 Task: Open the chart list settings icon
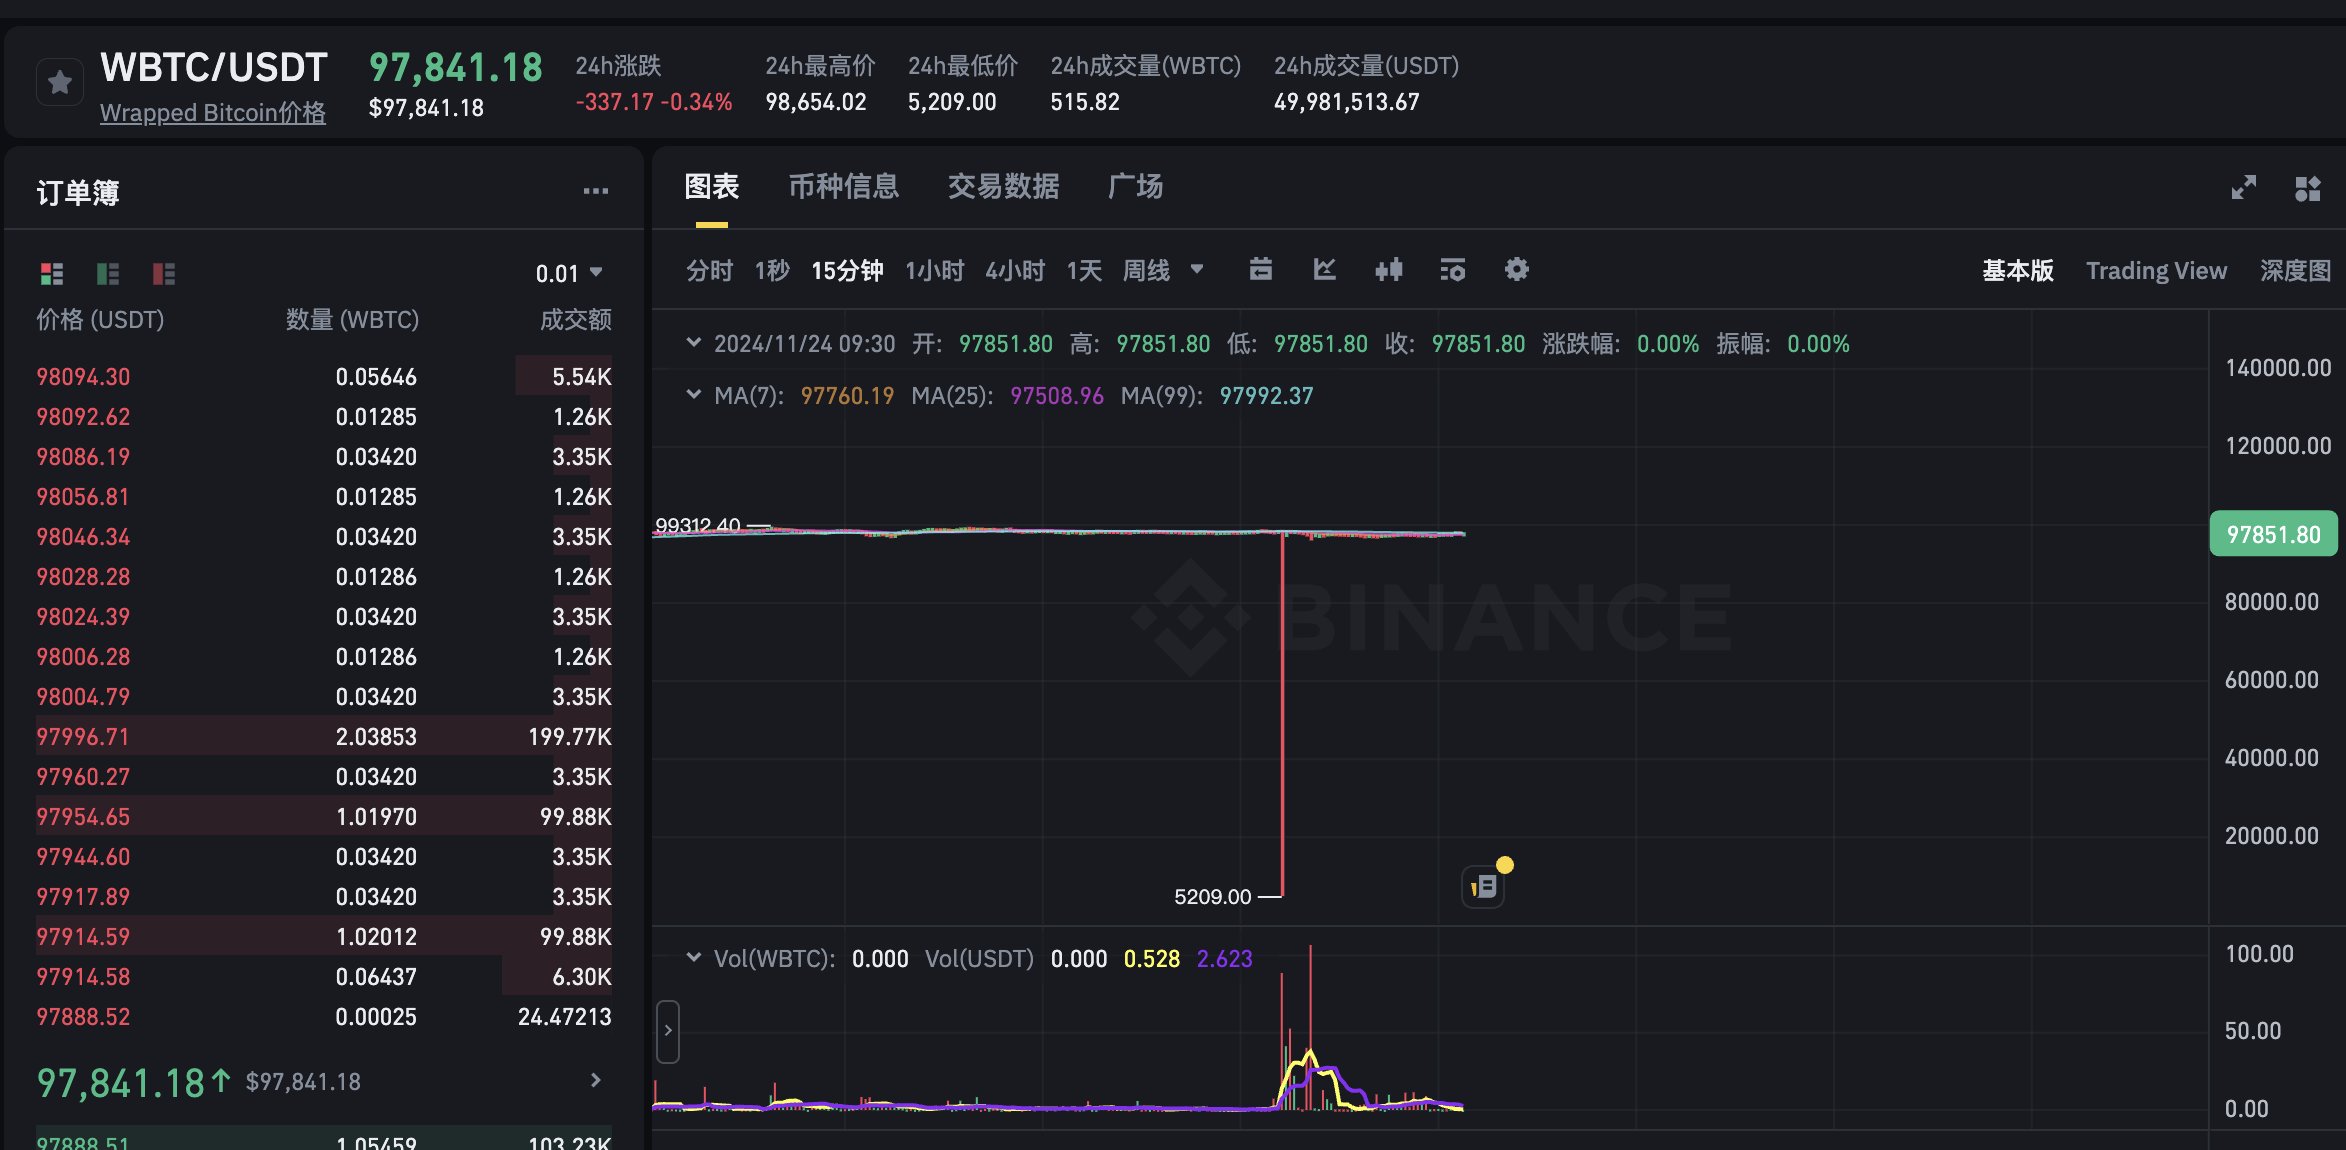[x=1452, y=269]
